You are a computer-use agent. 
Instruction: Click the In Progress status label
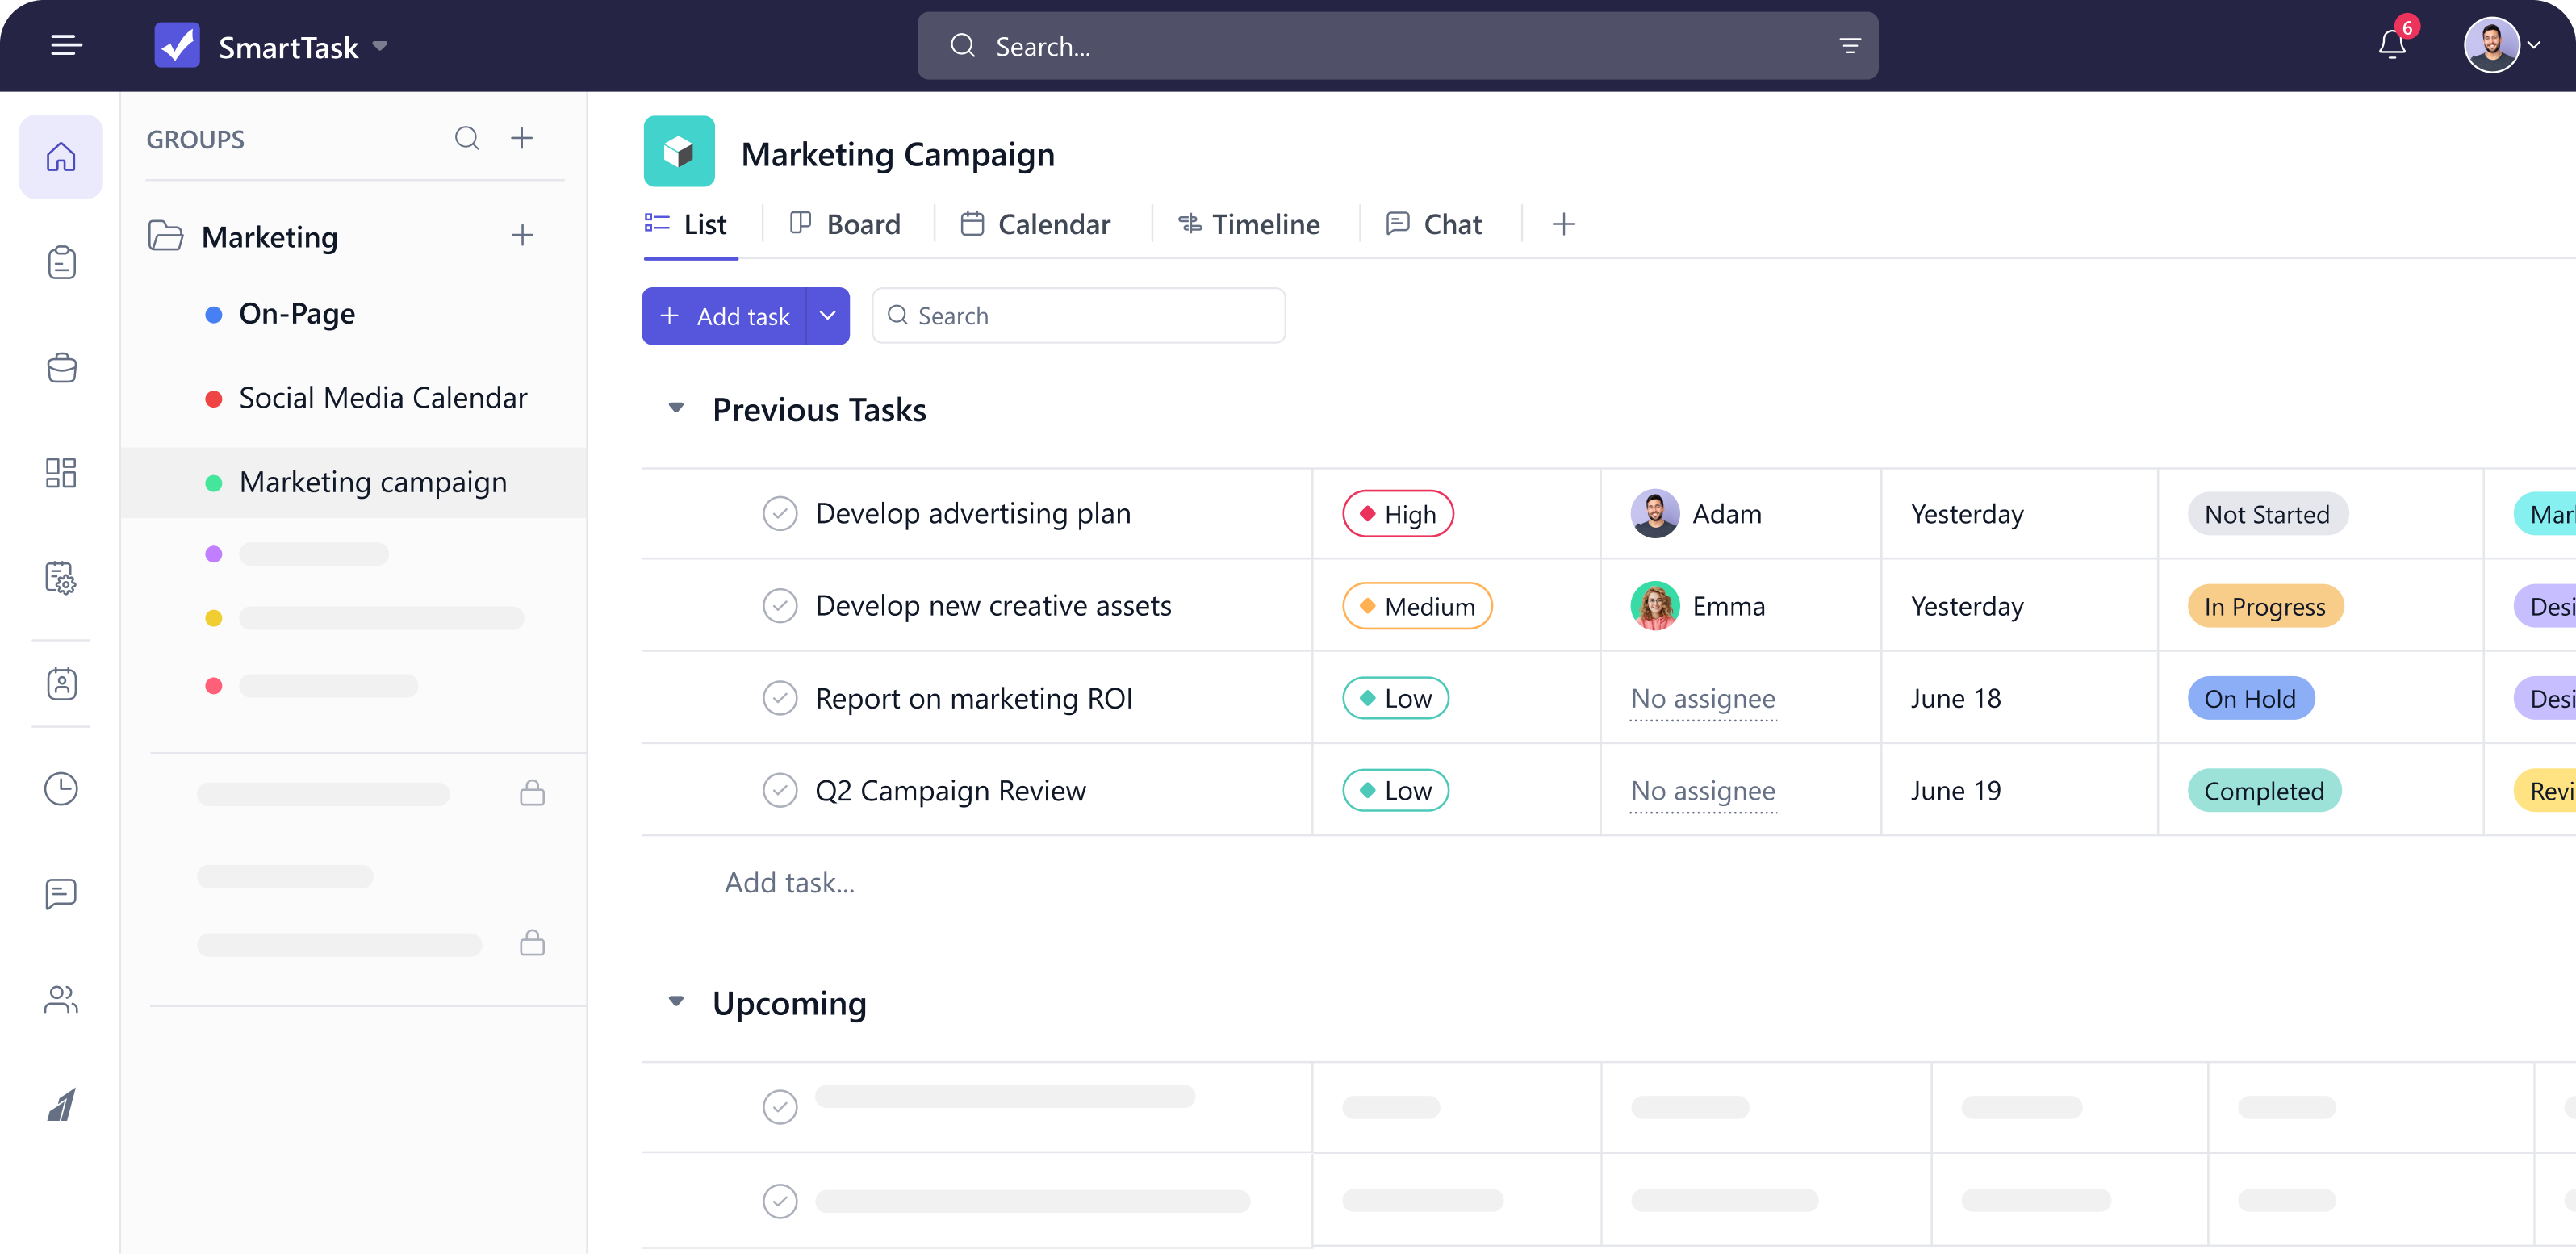(x=2264, y=607)
